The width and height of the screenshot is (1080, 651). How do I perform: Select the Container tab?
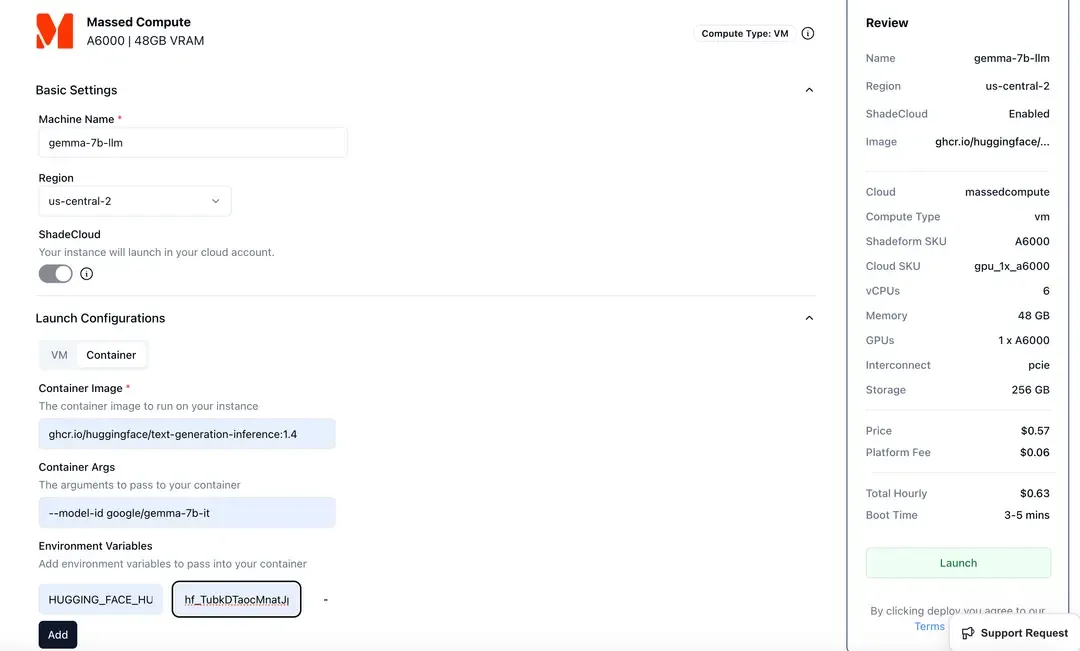pyautogui.click(x=111, y=355)
